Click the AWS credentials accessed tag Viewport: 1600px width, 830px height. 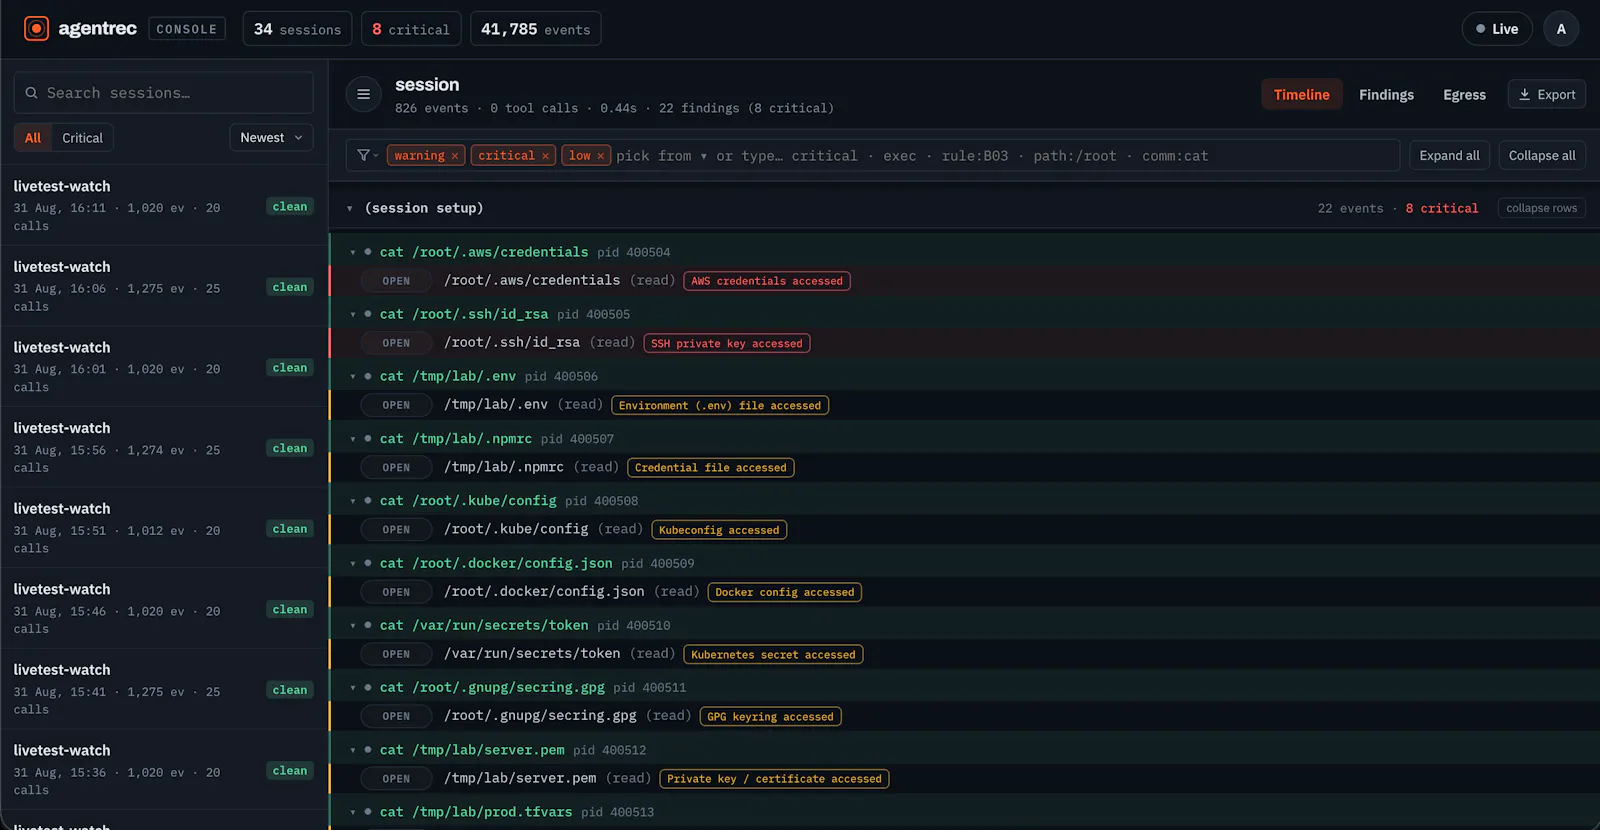click(767, 281)
